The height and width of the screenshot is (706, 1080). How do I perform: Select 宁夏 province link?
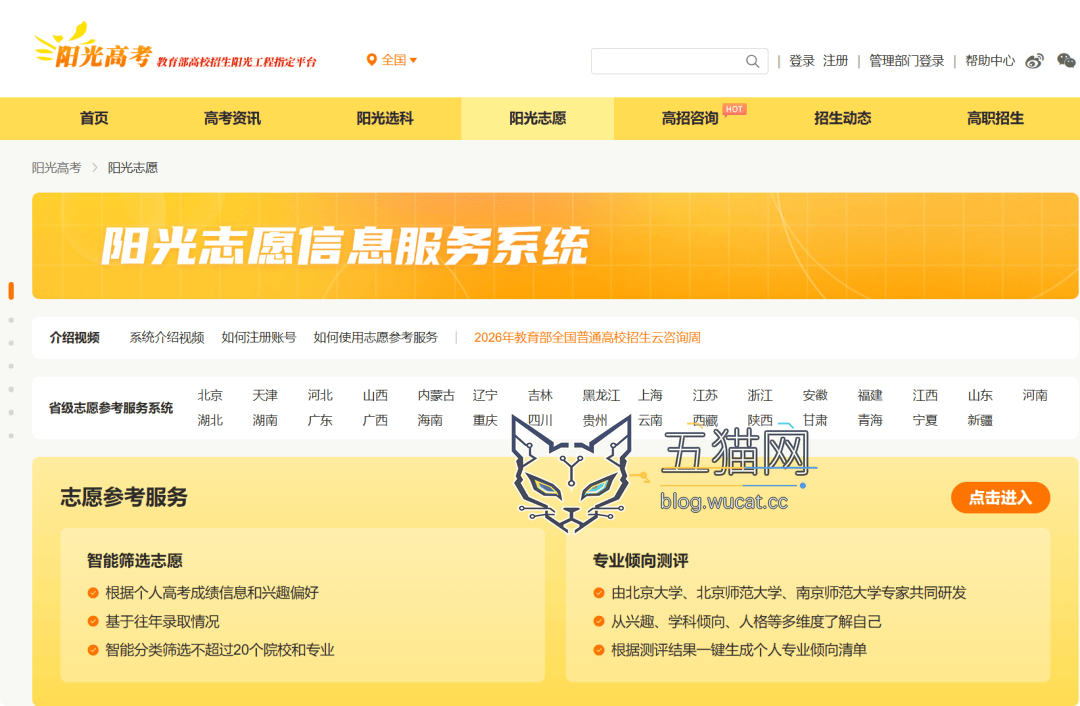tap(925, 420)
